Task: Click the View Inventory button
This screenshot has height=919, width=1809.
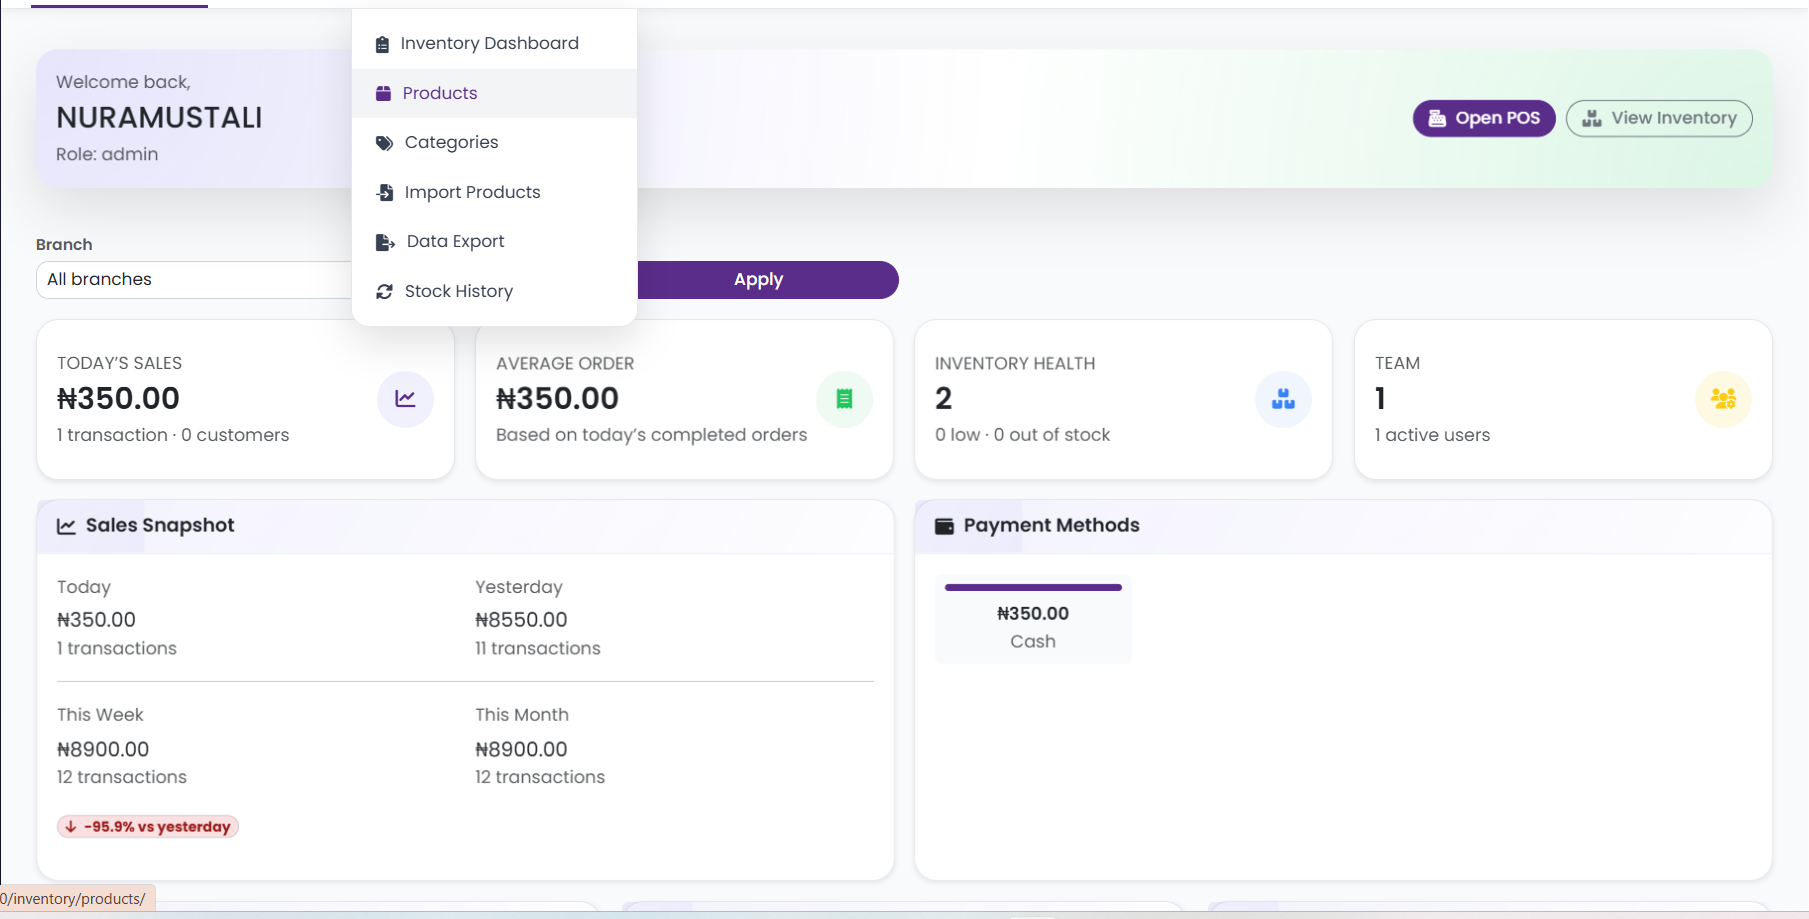Action: tap(1658, 118)
